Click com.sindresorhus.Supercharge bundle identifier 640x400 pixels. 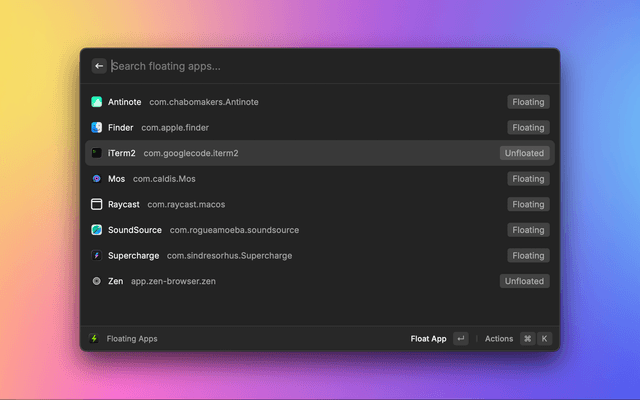[x=229, y=256]
